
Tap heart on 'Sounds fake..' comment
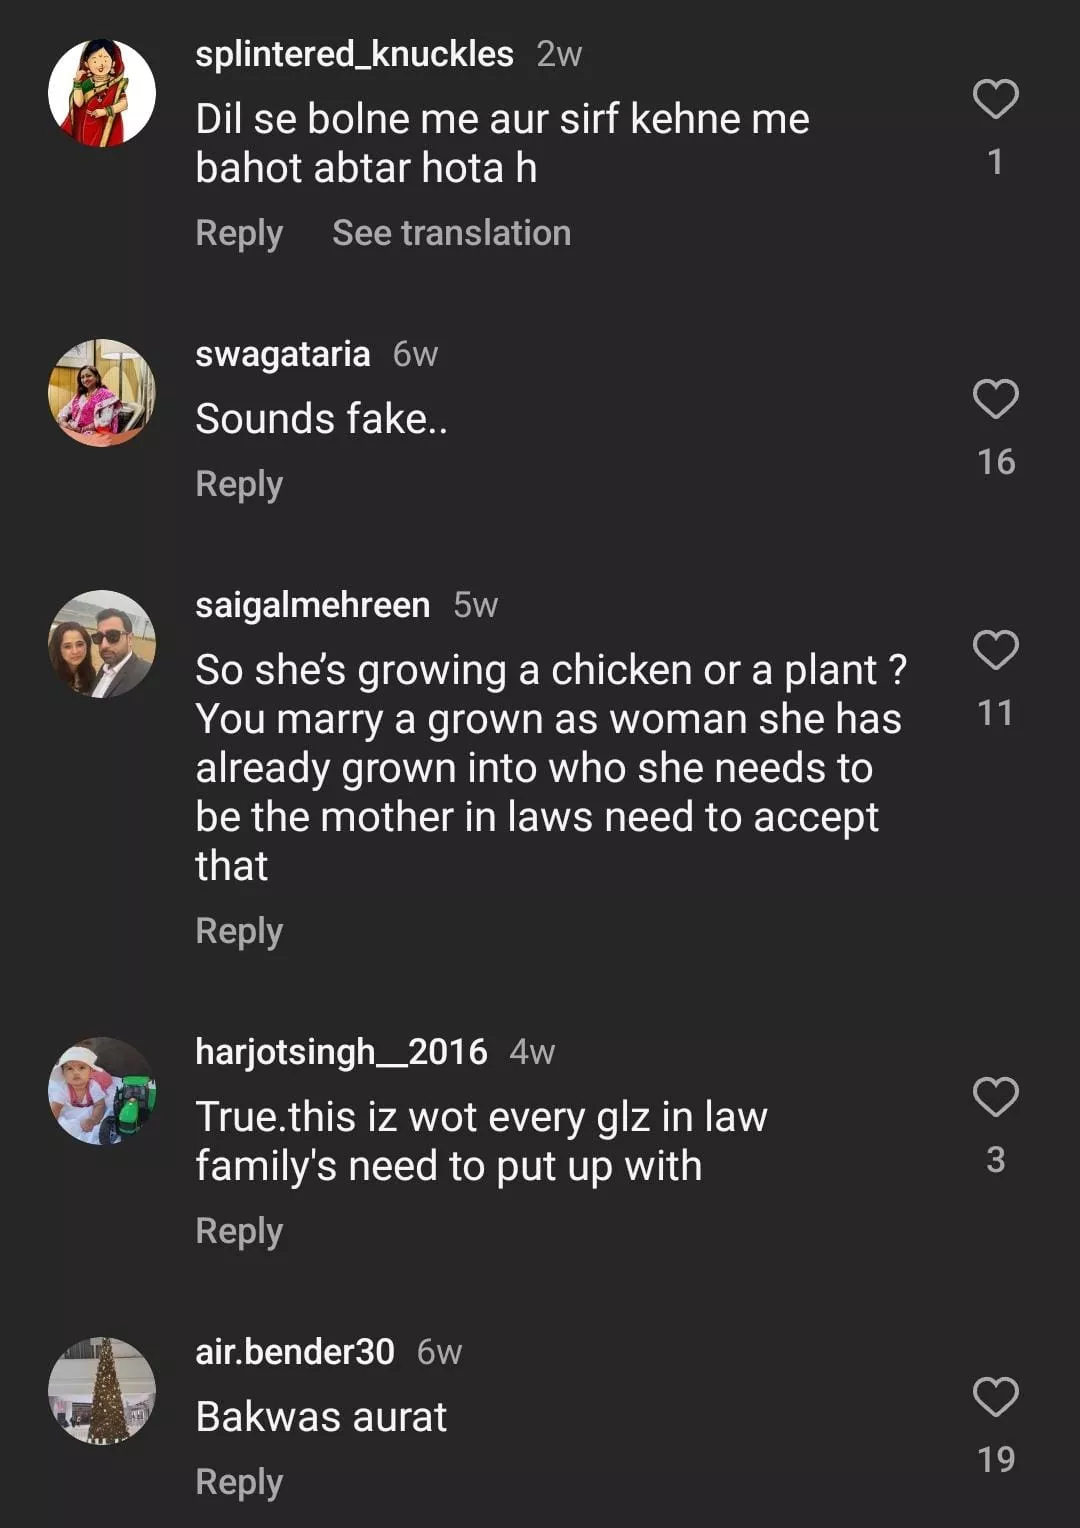tap(995, 400)
